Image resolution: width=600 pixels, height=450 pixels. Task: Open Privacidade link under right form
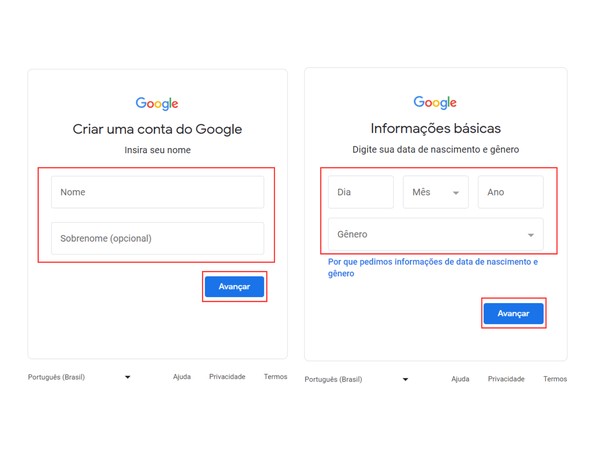tap(506, 379)
